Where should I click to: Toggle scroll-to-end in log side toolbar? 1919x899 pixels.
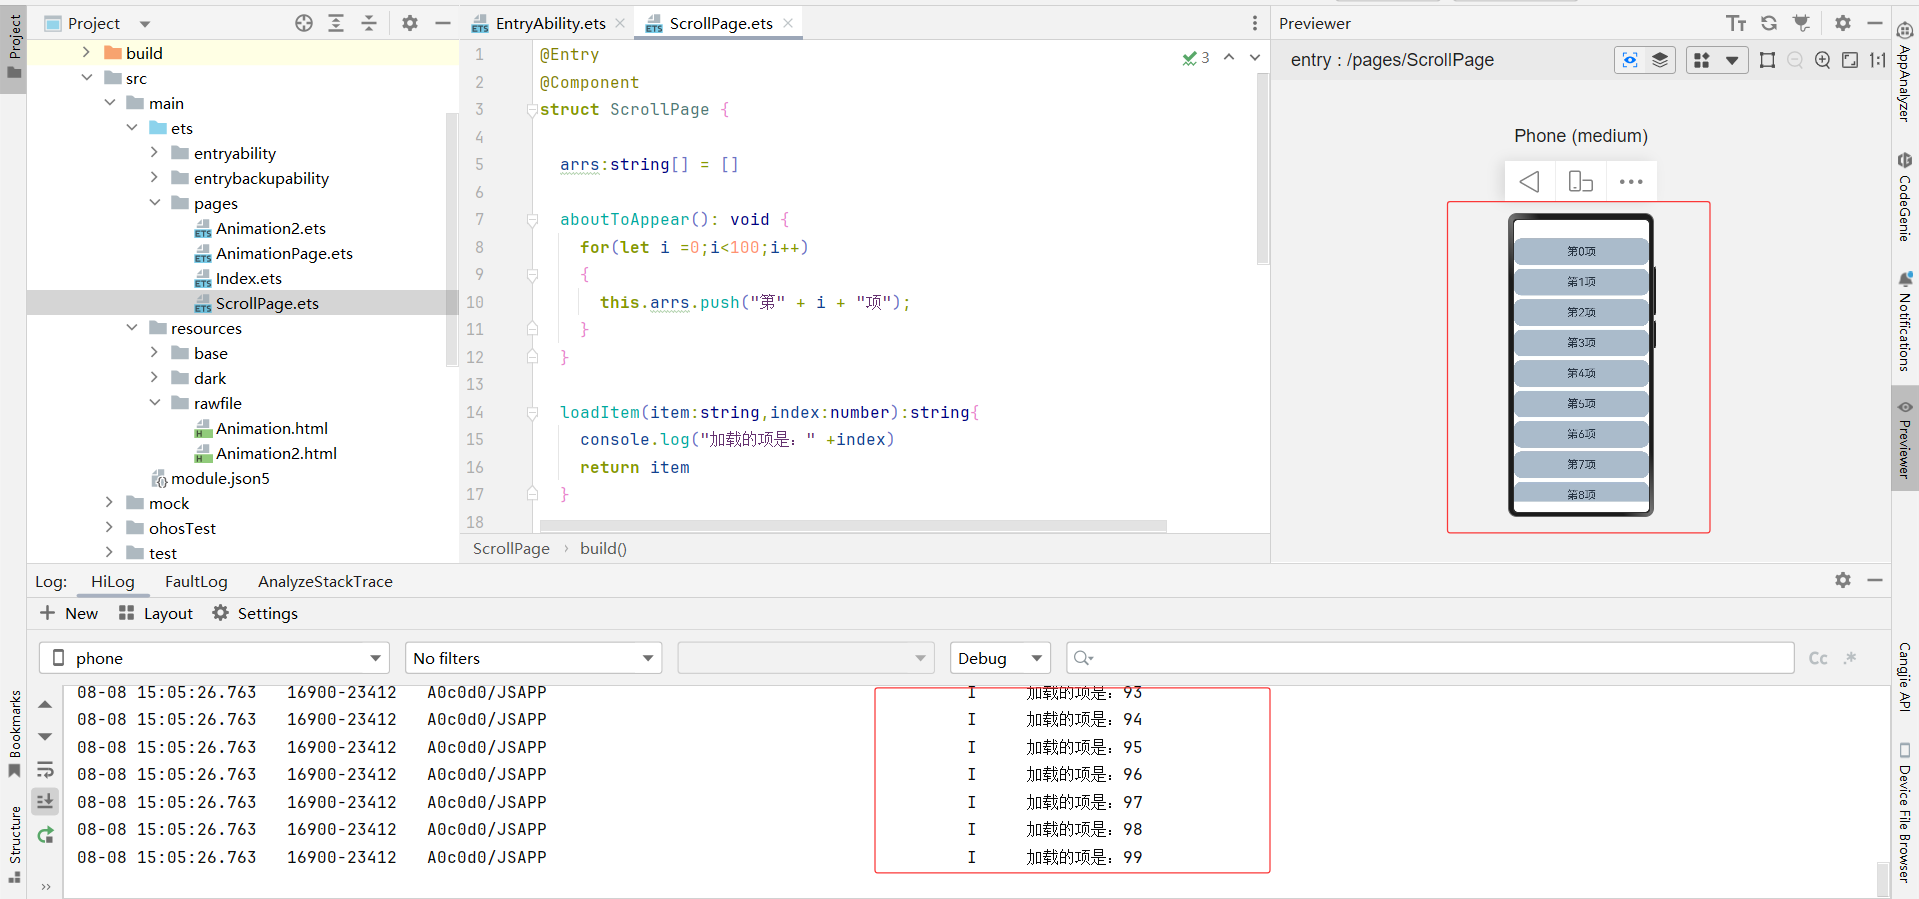point(45,801)
